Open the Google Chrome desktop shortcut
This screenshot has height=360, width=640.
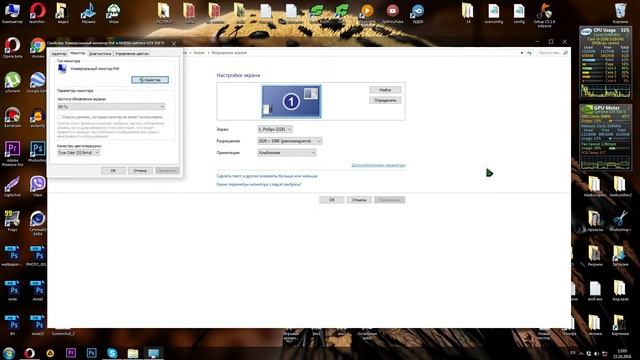coord(38,48)
